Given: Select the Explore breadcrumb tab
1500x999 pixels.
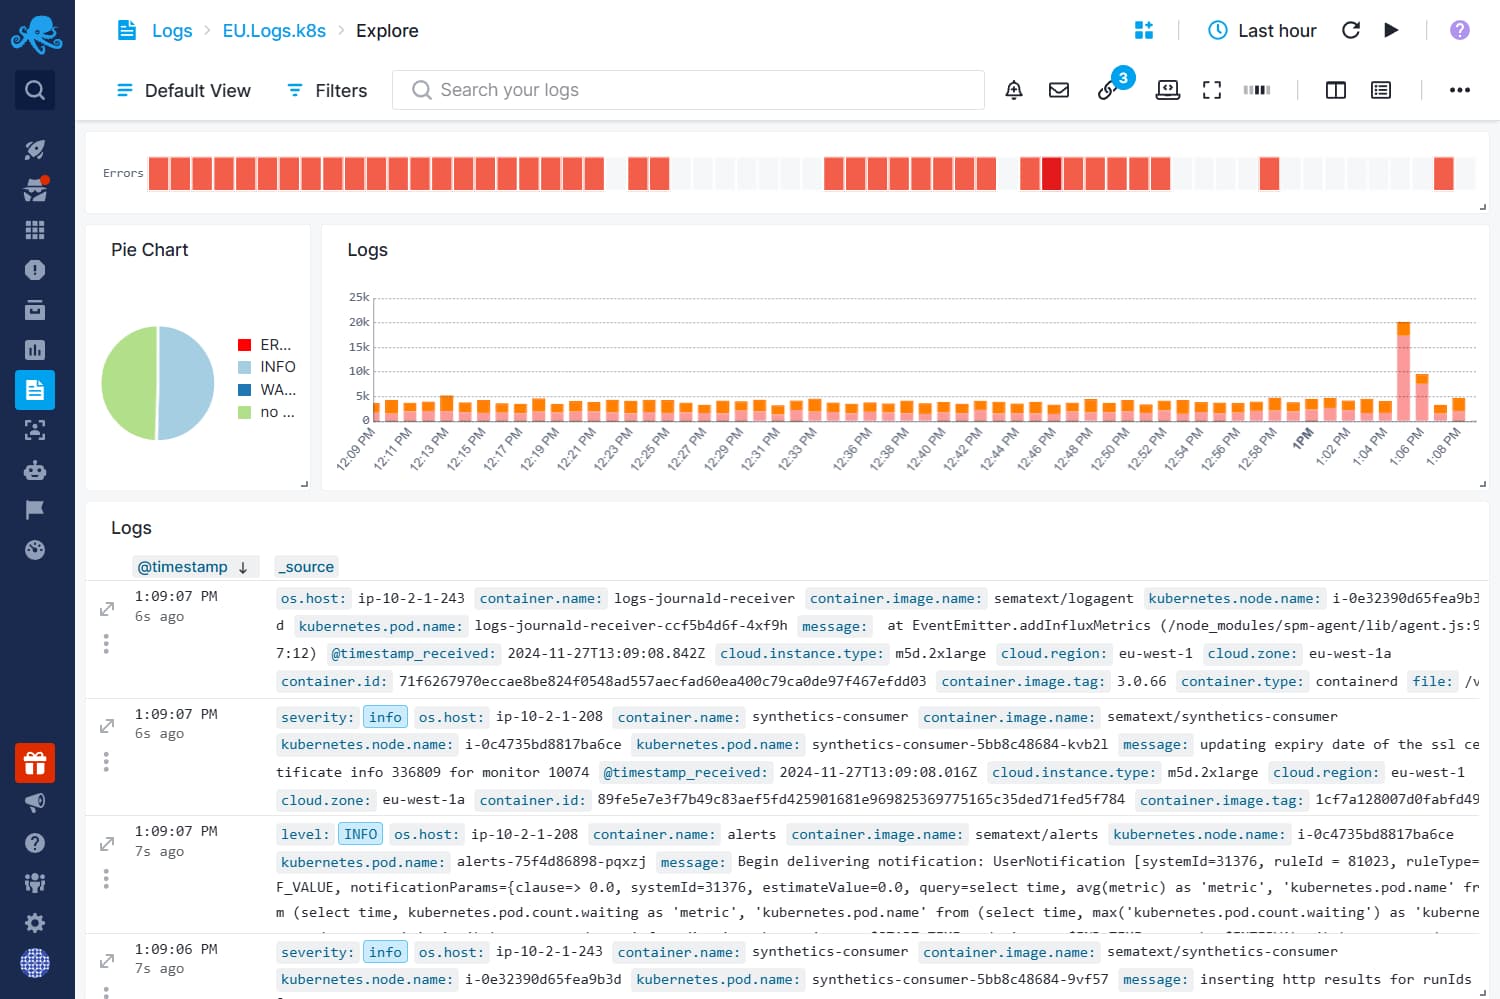Looking at the screenshot, I should click(387, 30).
